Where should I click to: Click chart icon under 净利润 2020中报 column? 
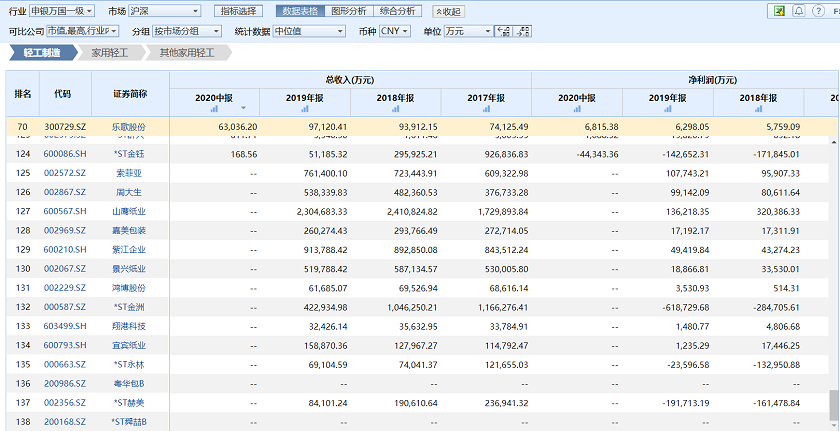click(576, 108)
